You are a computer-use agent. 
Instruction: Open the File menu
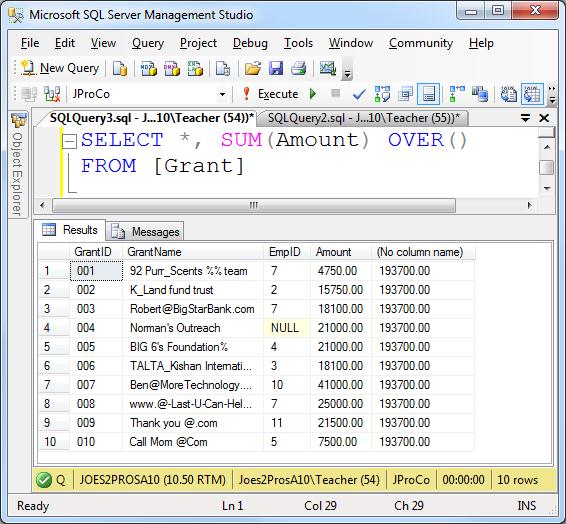point(30,43)
